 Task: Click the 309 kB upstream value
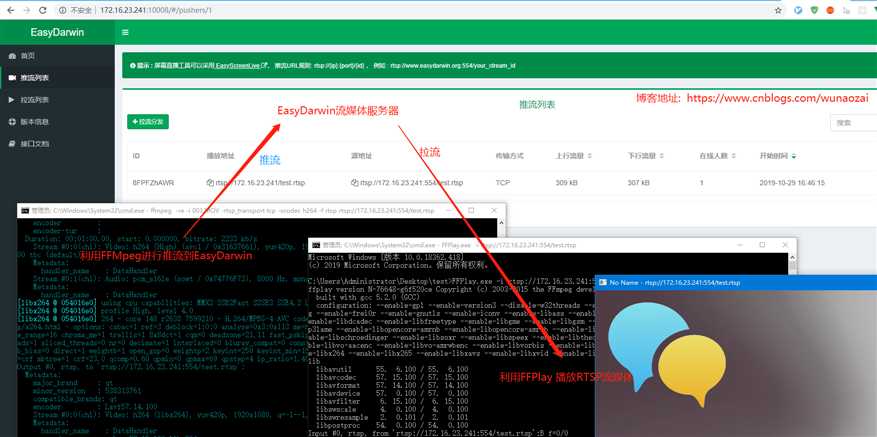pos(567,182)
